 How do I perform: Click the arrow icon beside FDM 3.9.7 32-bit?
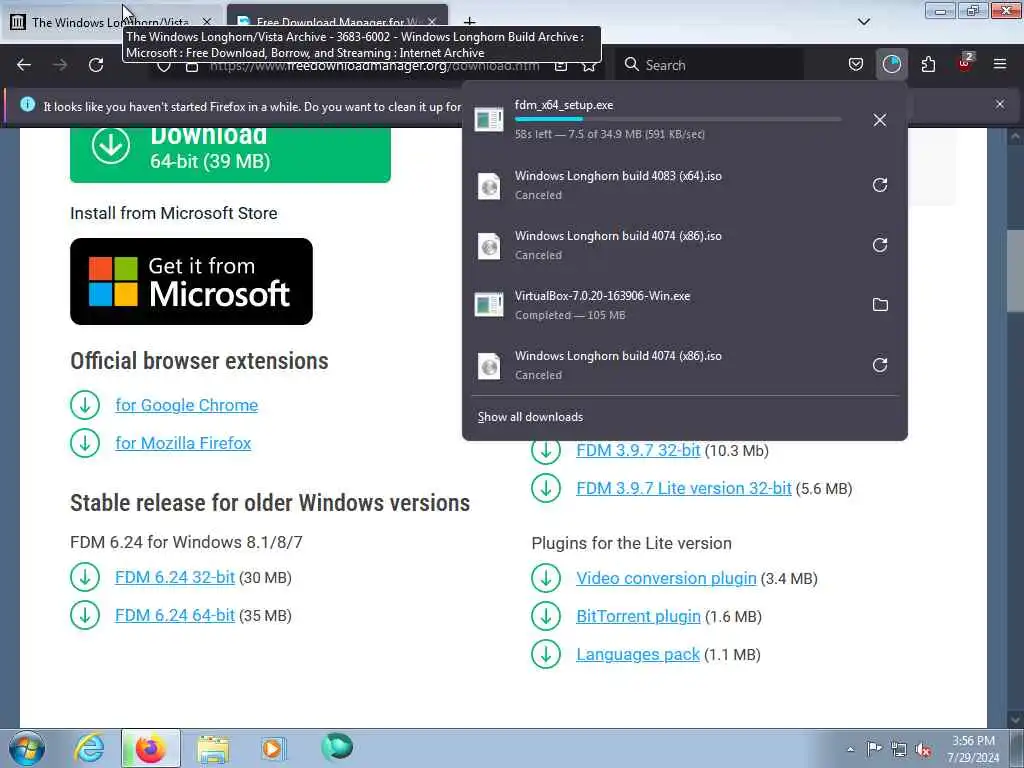(546, 451)
